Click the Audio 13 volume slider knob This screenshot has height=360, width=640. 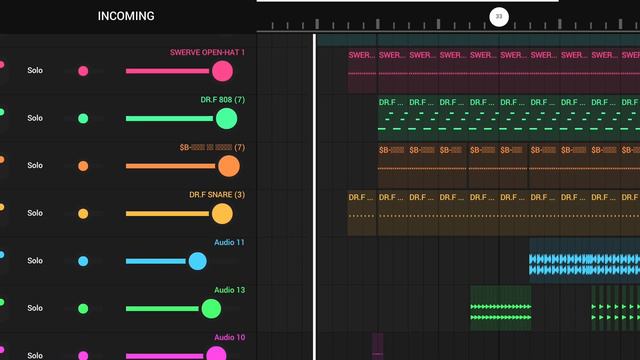pos(211,309)
